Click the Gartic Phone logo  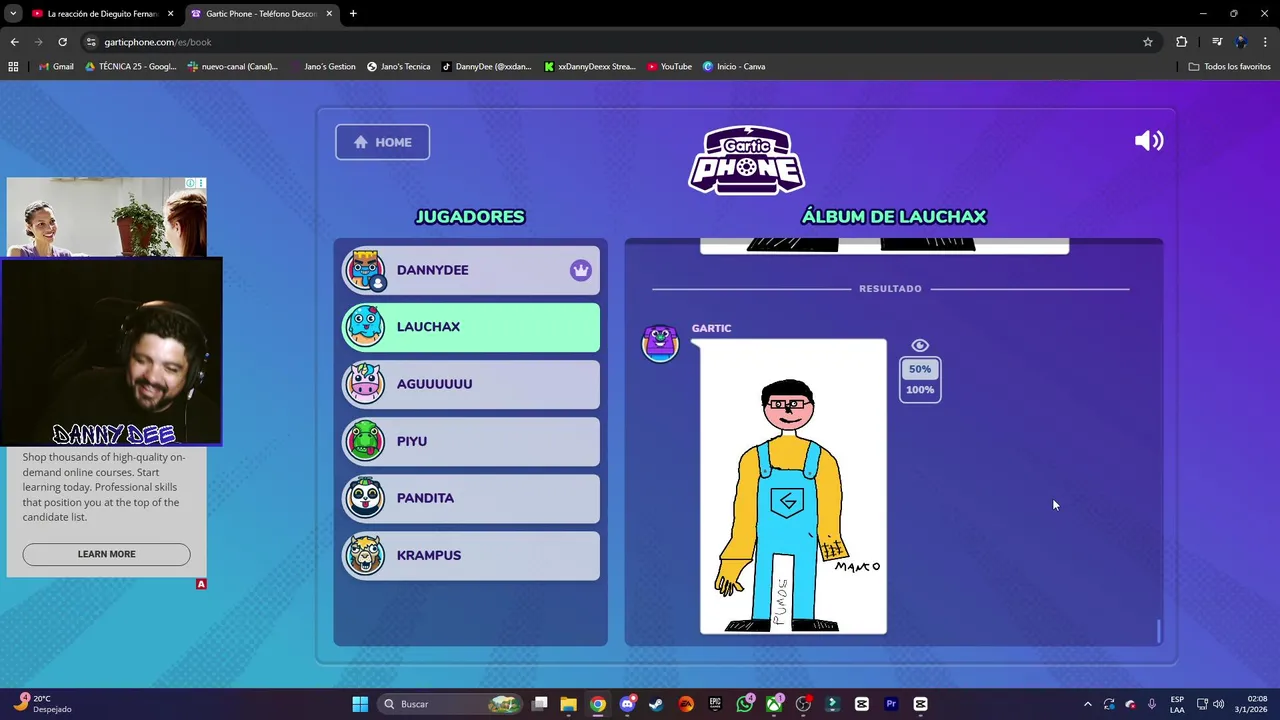pos(747,160)
